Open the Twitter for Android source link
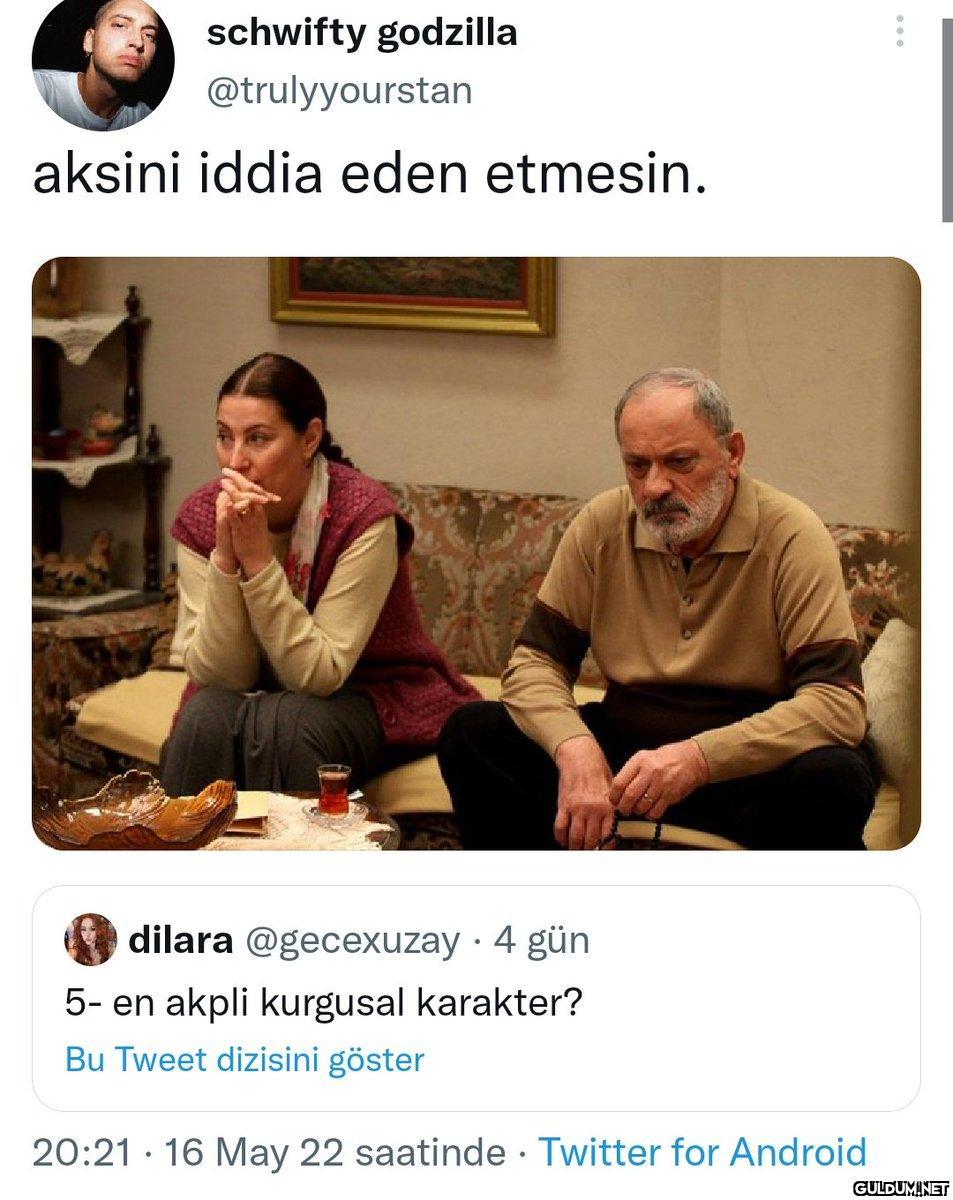 pyautogui.click(x=703, y=1152)
